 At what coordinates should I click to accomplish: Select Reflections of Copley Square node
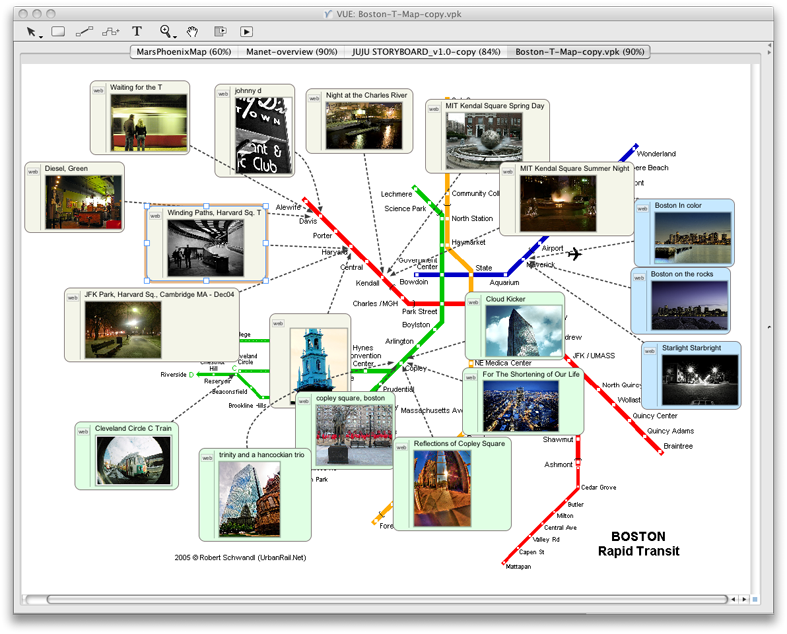coord(452,484)
